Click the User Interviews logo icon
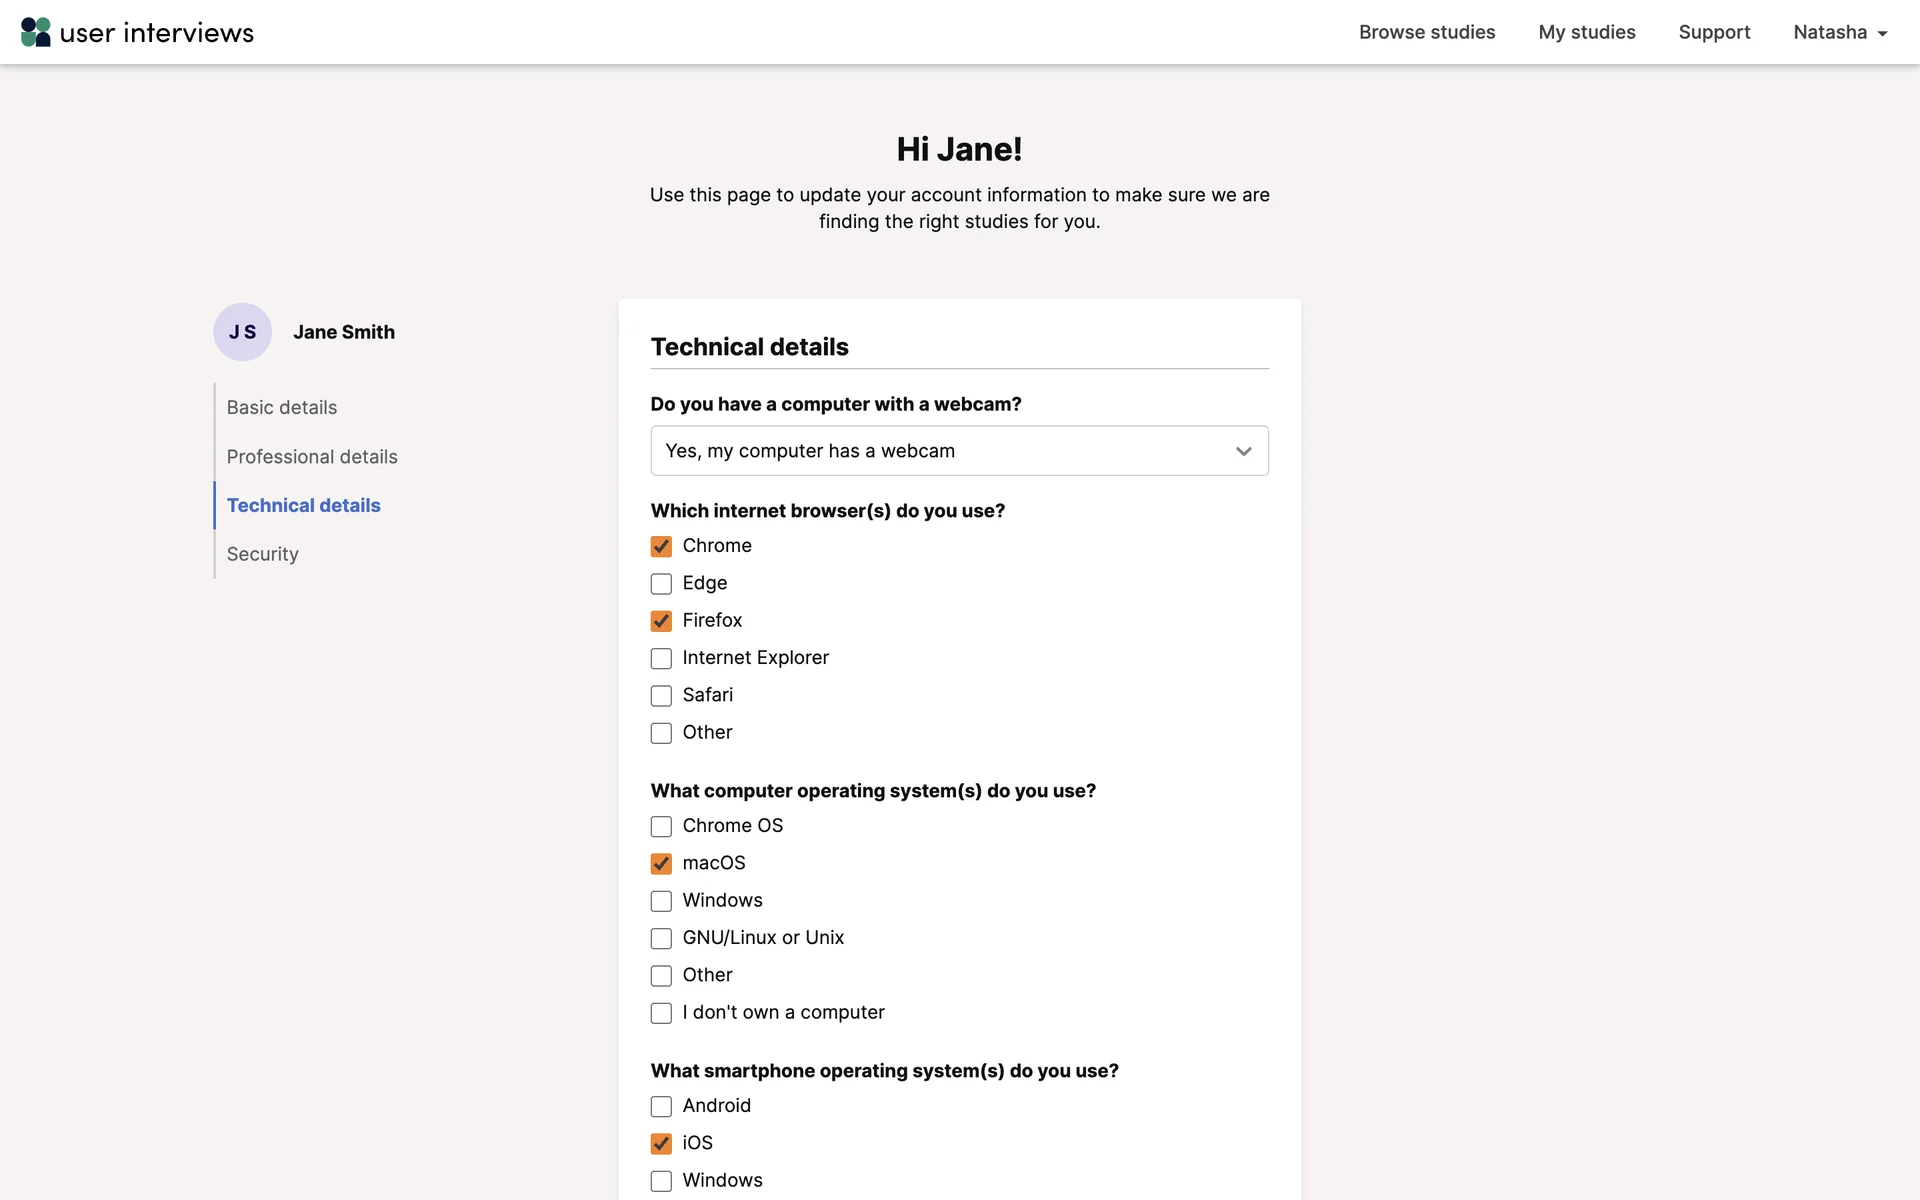This screenshot has height=1200, width=1920. [x=36, y=32]
